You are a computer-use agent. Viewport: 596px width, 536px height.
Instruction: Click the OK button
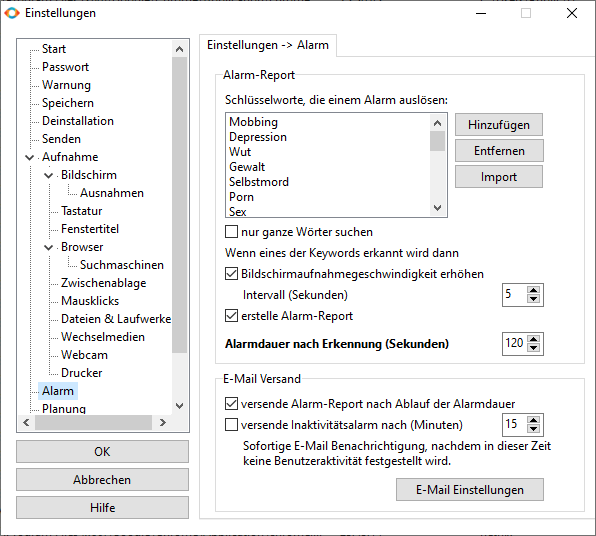pos(102,452)
